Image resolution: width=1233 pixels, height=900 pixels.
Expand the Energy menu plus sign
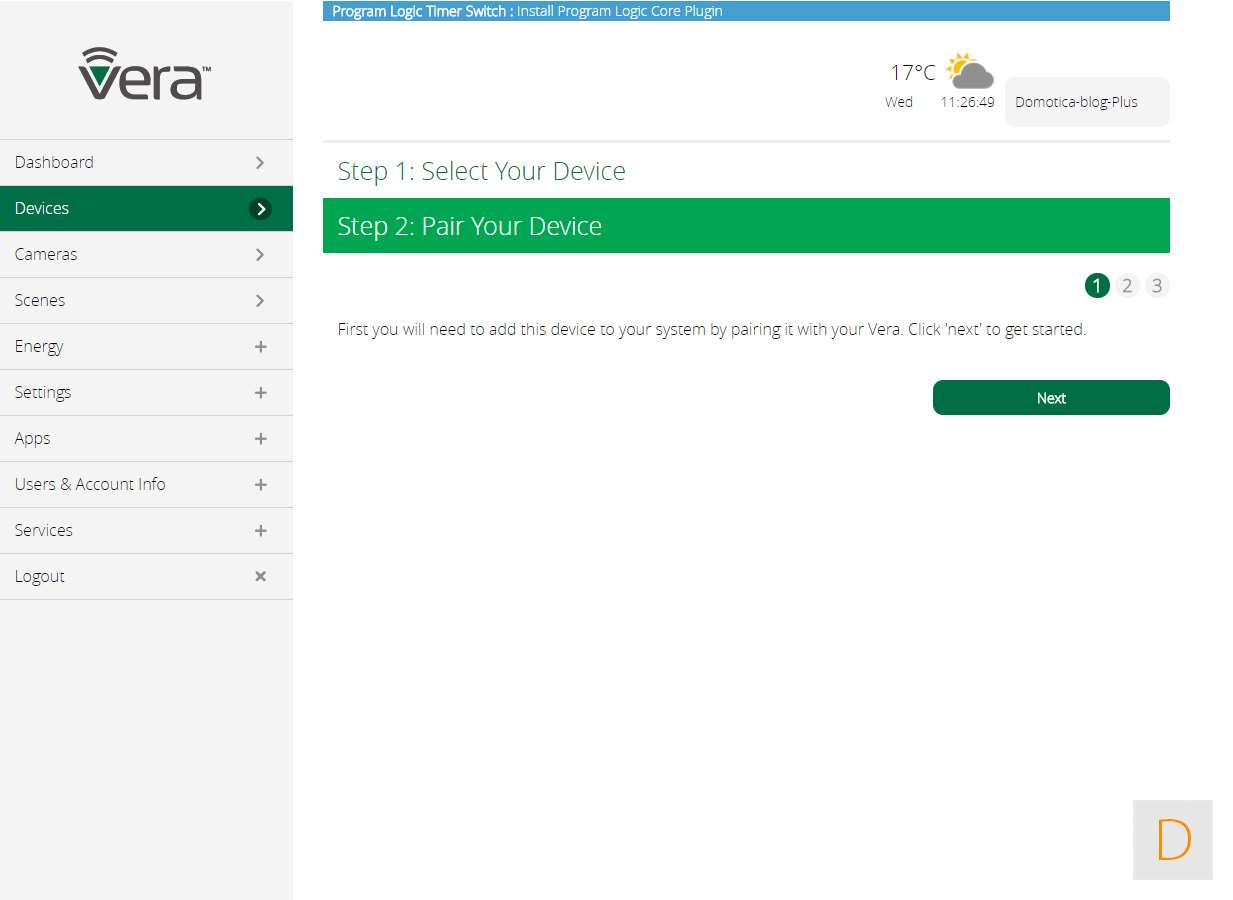click(260, 347)
